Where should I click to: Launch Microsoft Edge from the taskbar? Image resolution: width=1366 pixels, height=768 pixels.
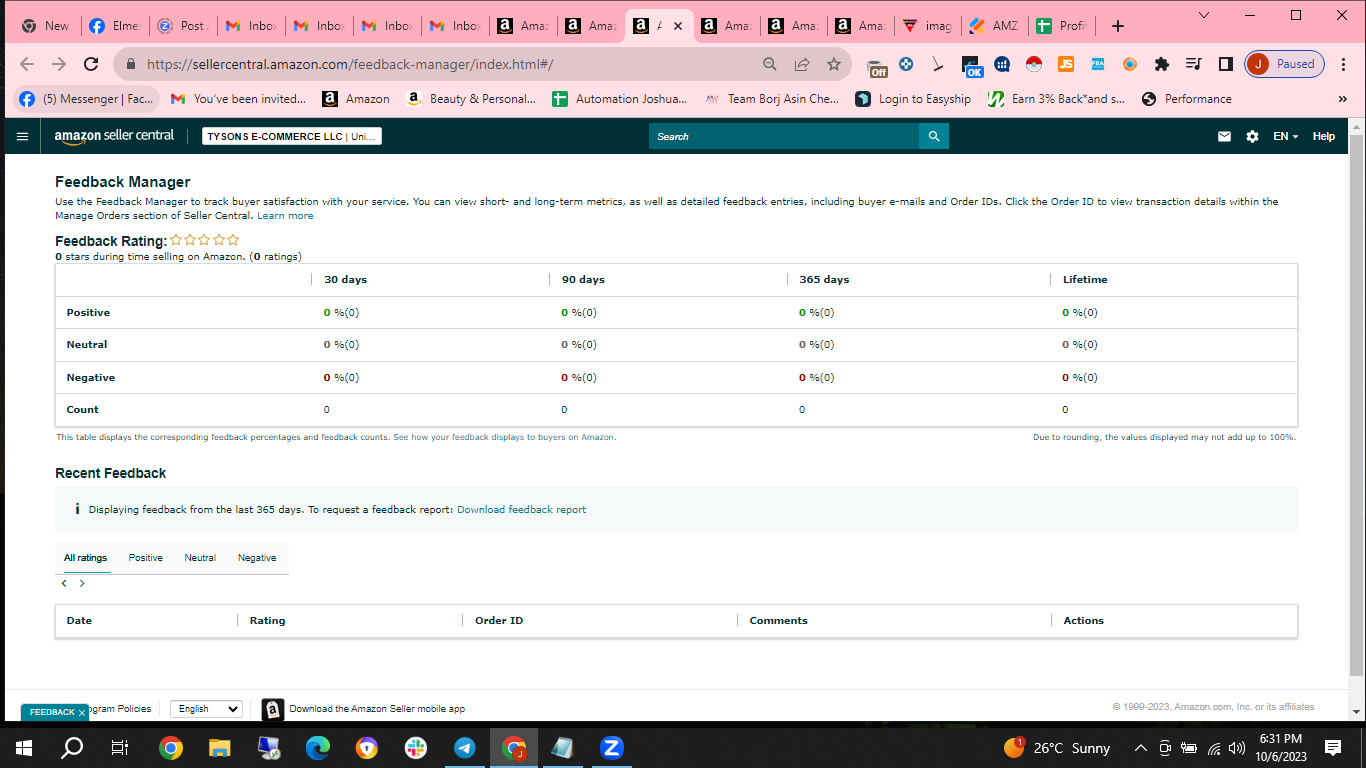(318, 747)
